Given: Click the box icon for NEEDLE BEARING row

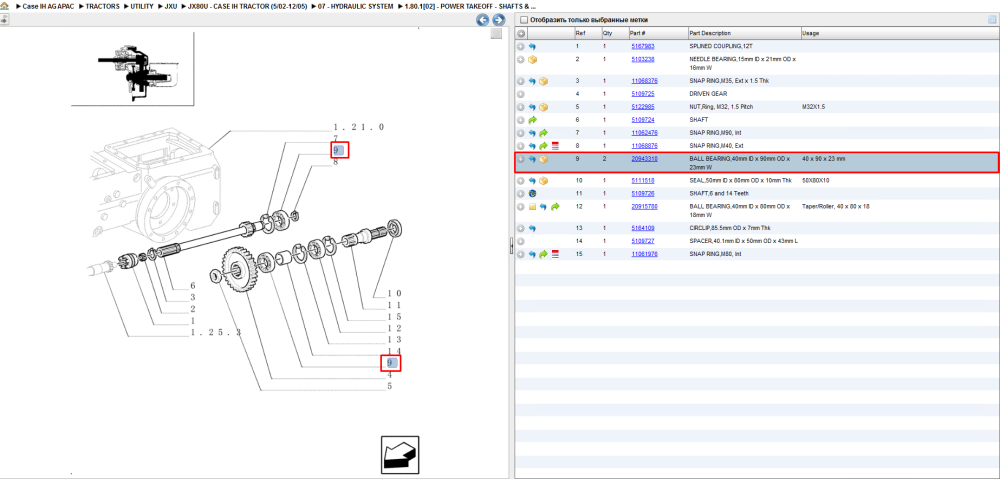Looking at the screenshot, I should [x=533, y=59].
